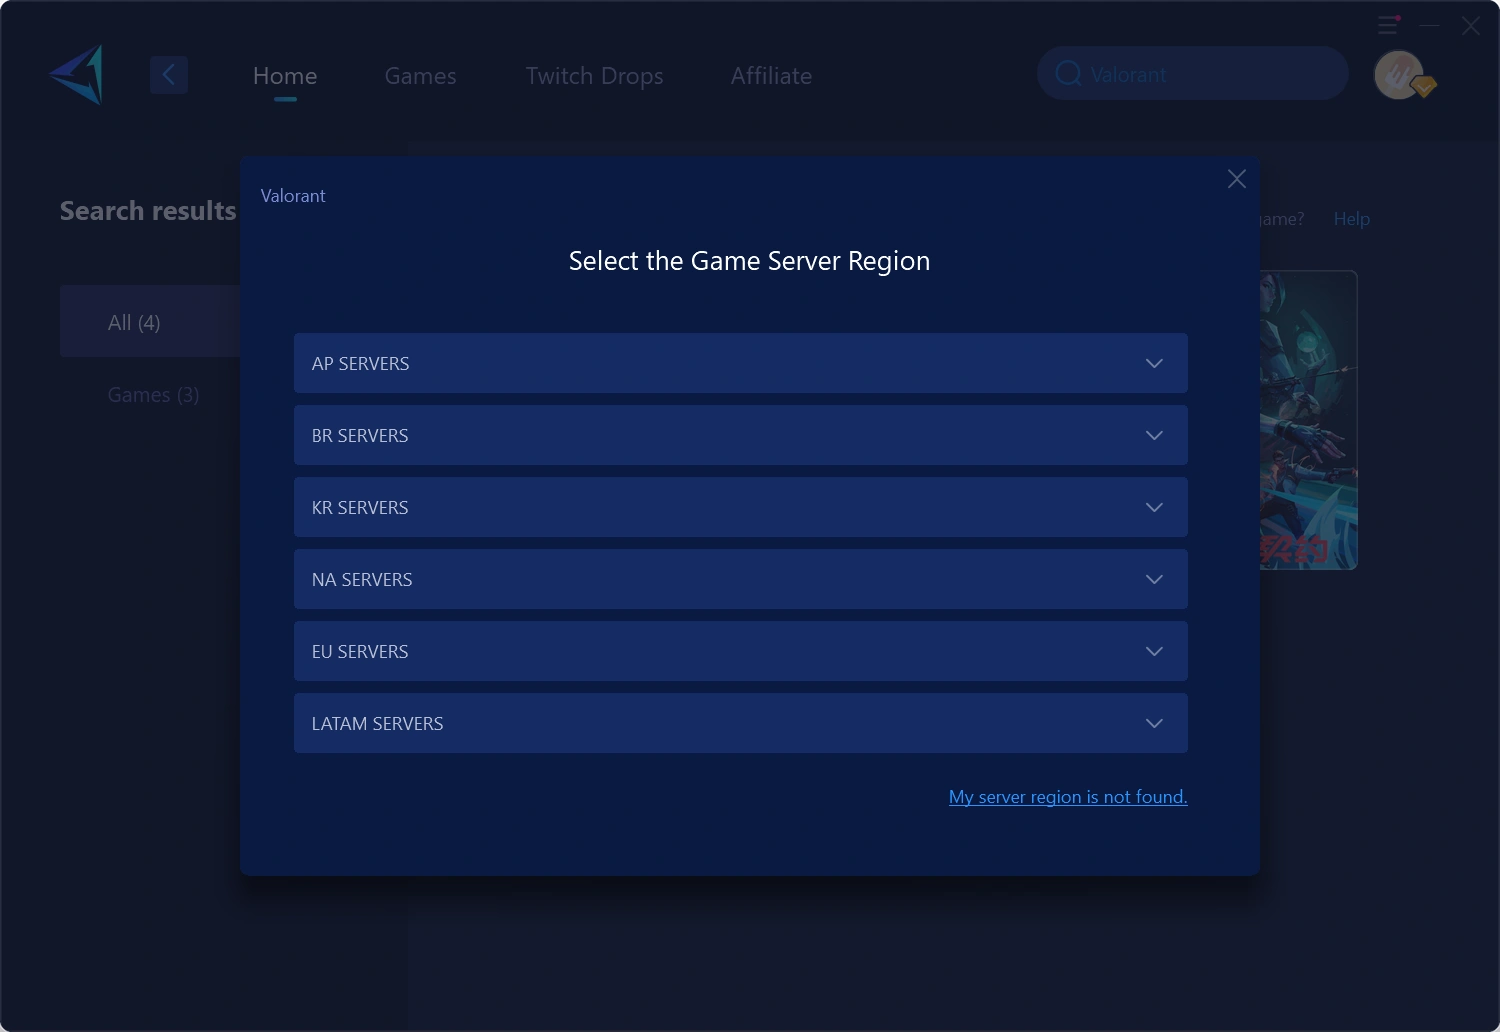Click the My server region is not found link
The height and width of the screenshot is (1032, 1500).
click(x=1067, y=796)
